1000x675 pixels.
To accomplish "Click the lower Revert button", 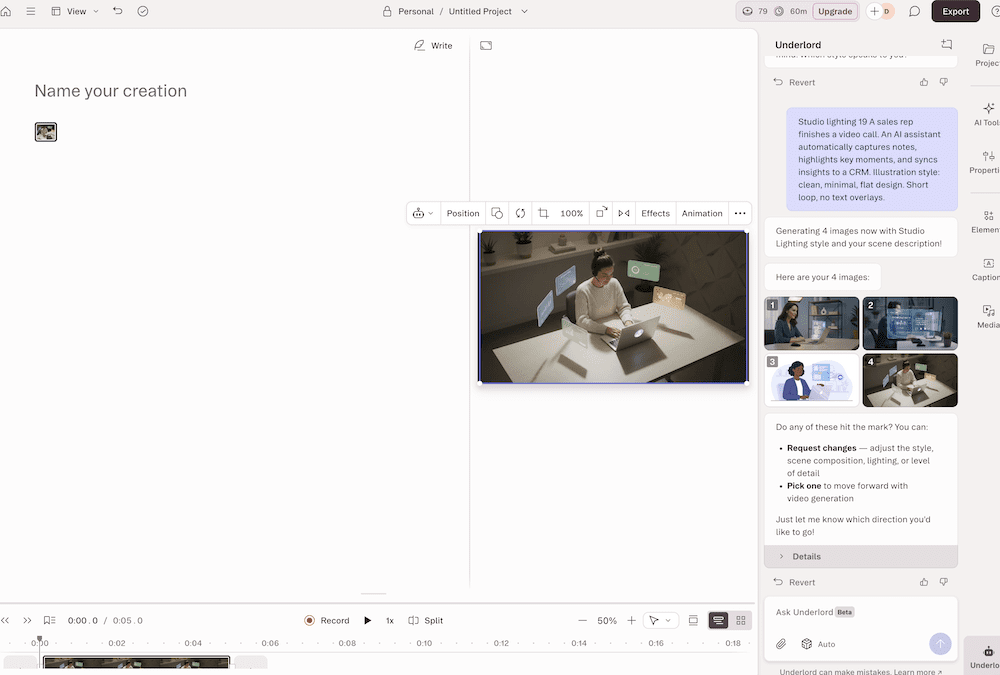I will [795, 582].
